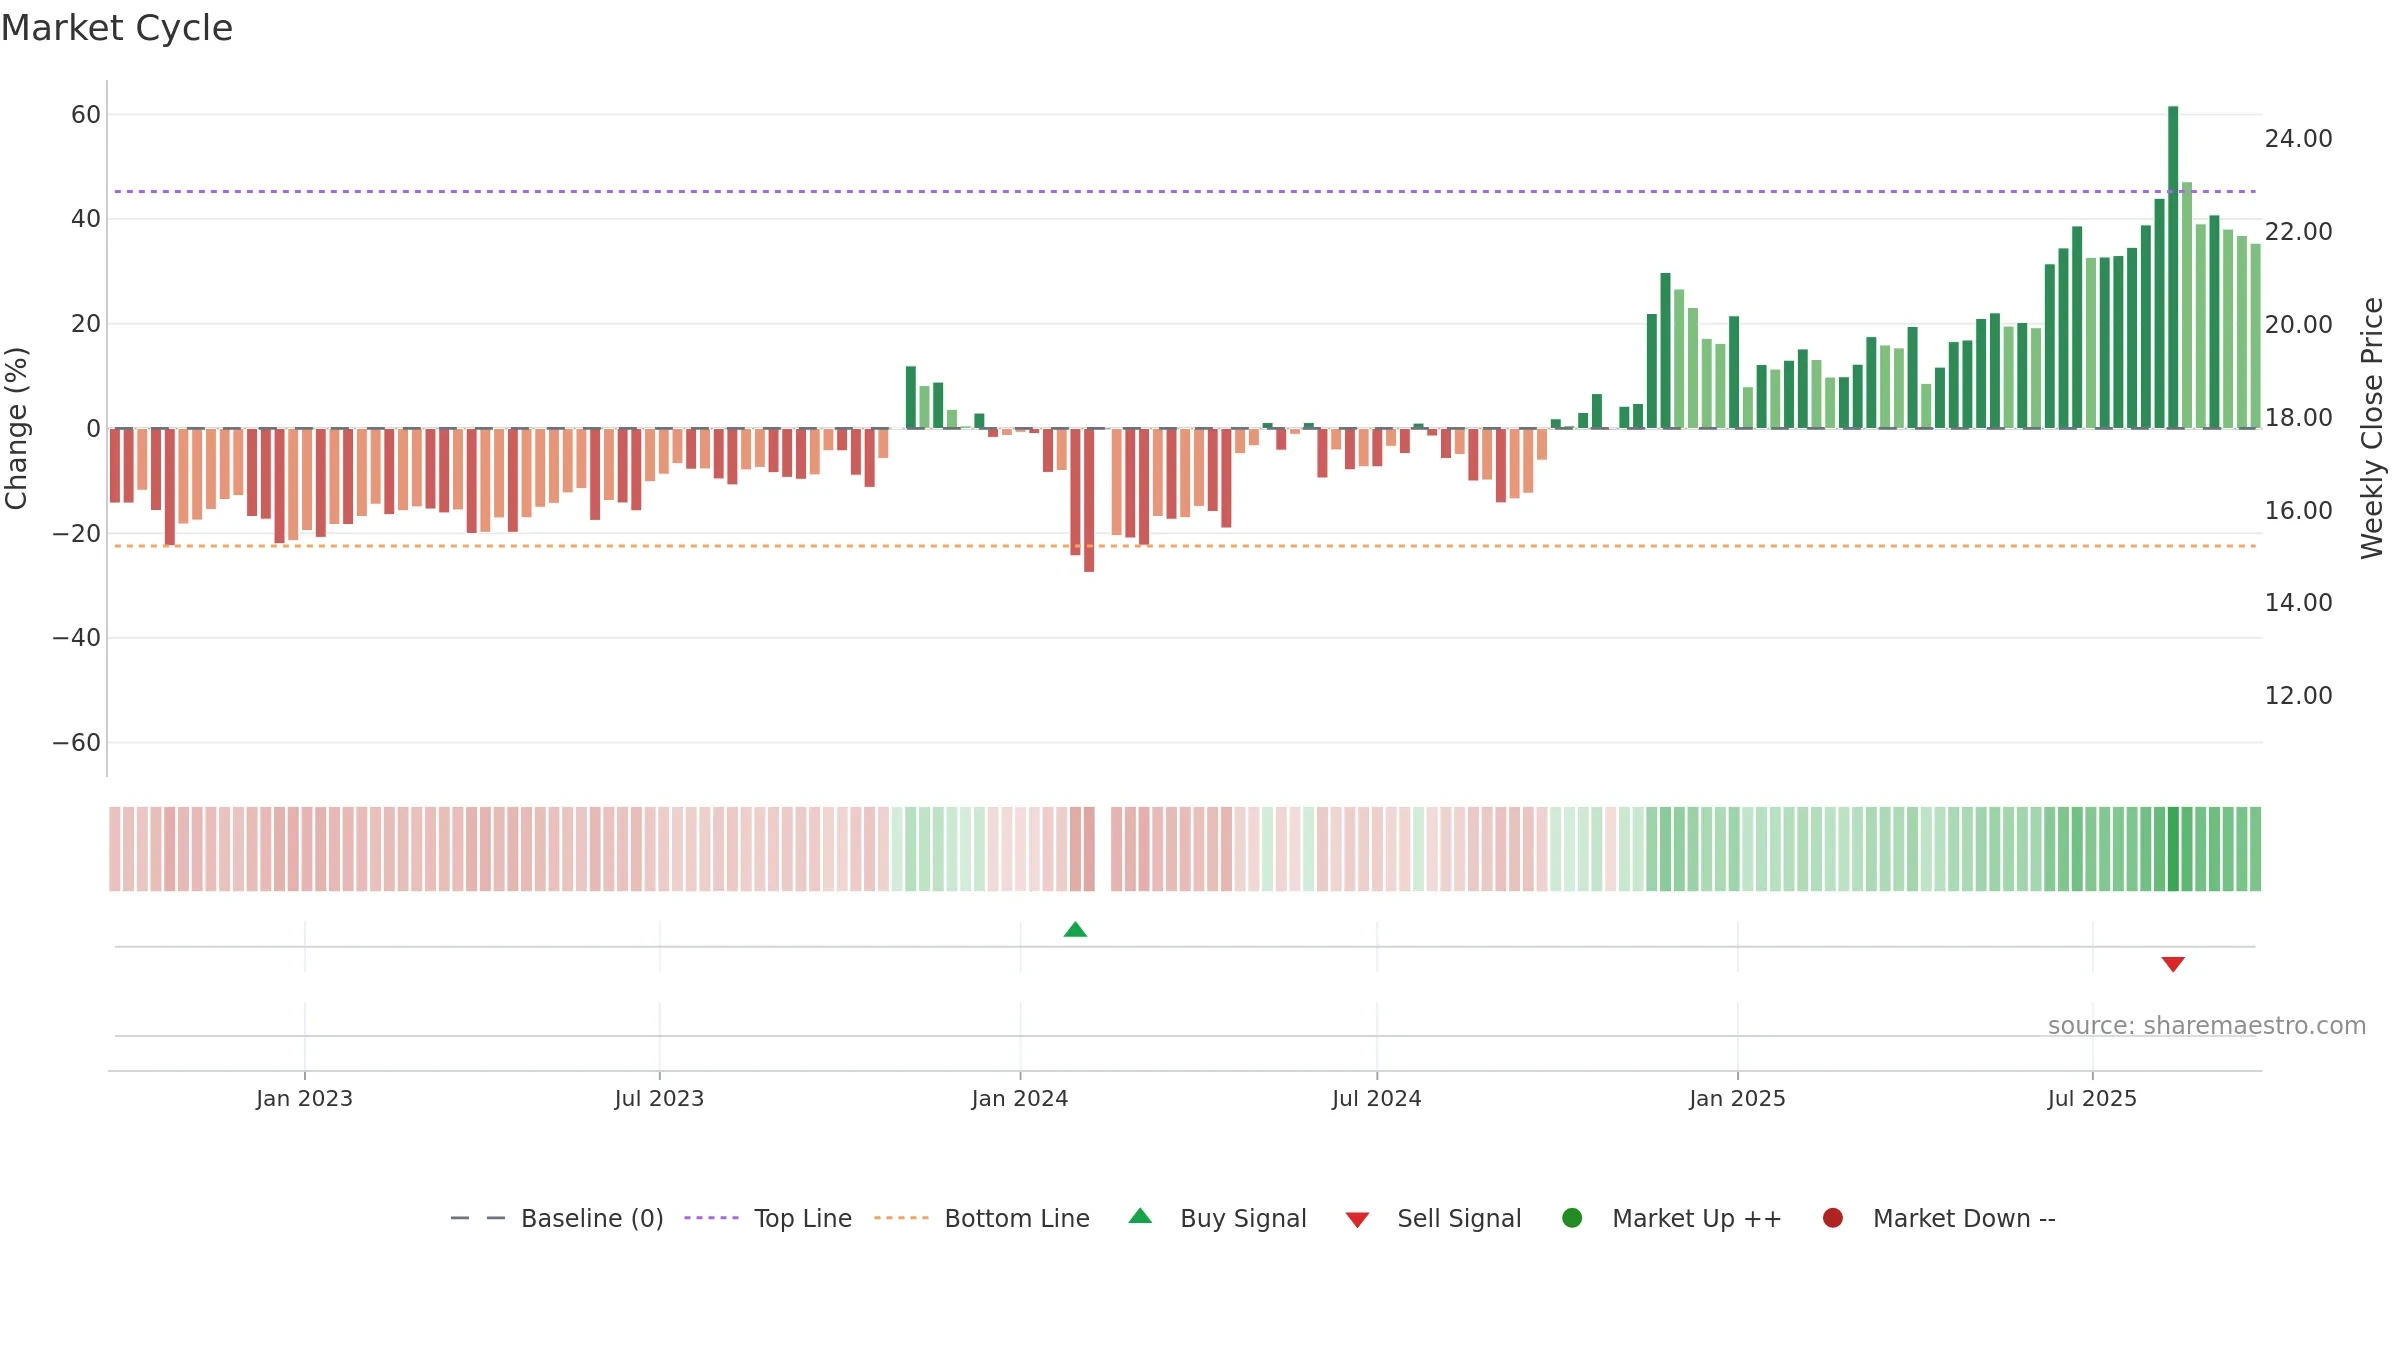2400x1350 pixels.
Task: Click the 14.00 price axis label
Action: coord(2298,603)
